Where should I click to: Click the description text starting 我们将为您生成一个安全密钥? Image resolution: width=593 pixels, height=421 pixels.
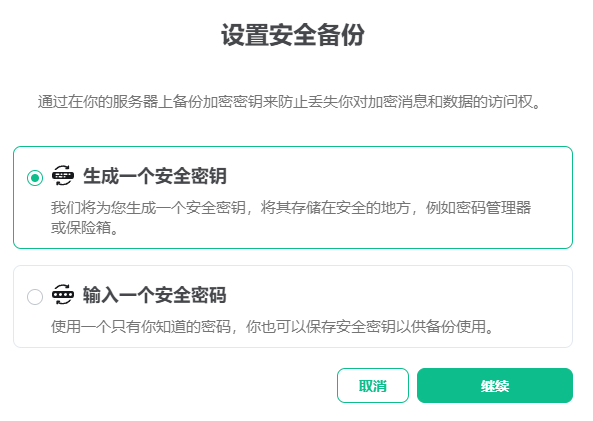click(291, 217)
